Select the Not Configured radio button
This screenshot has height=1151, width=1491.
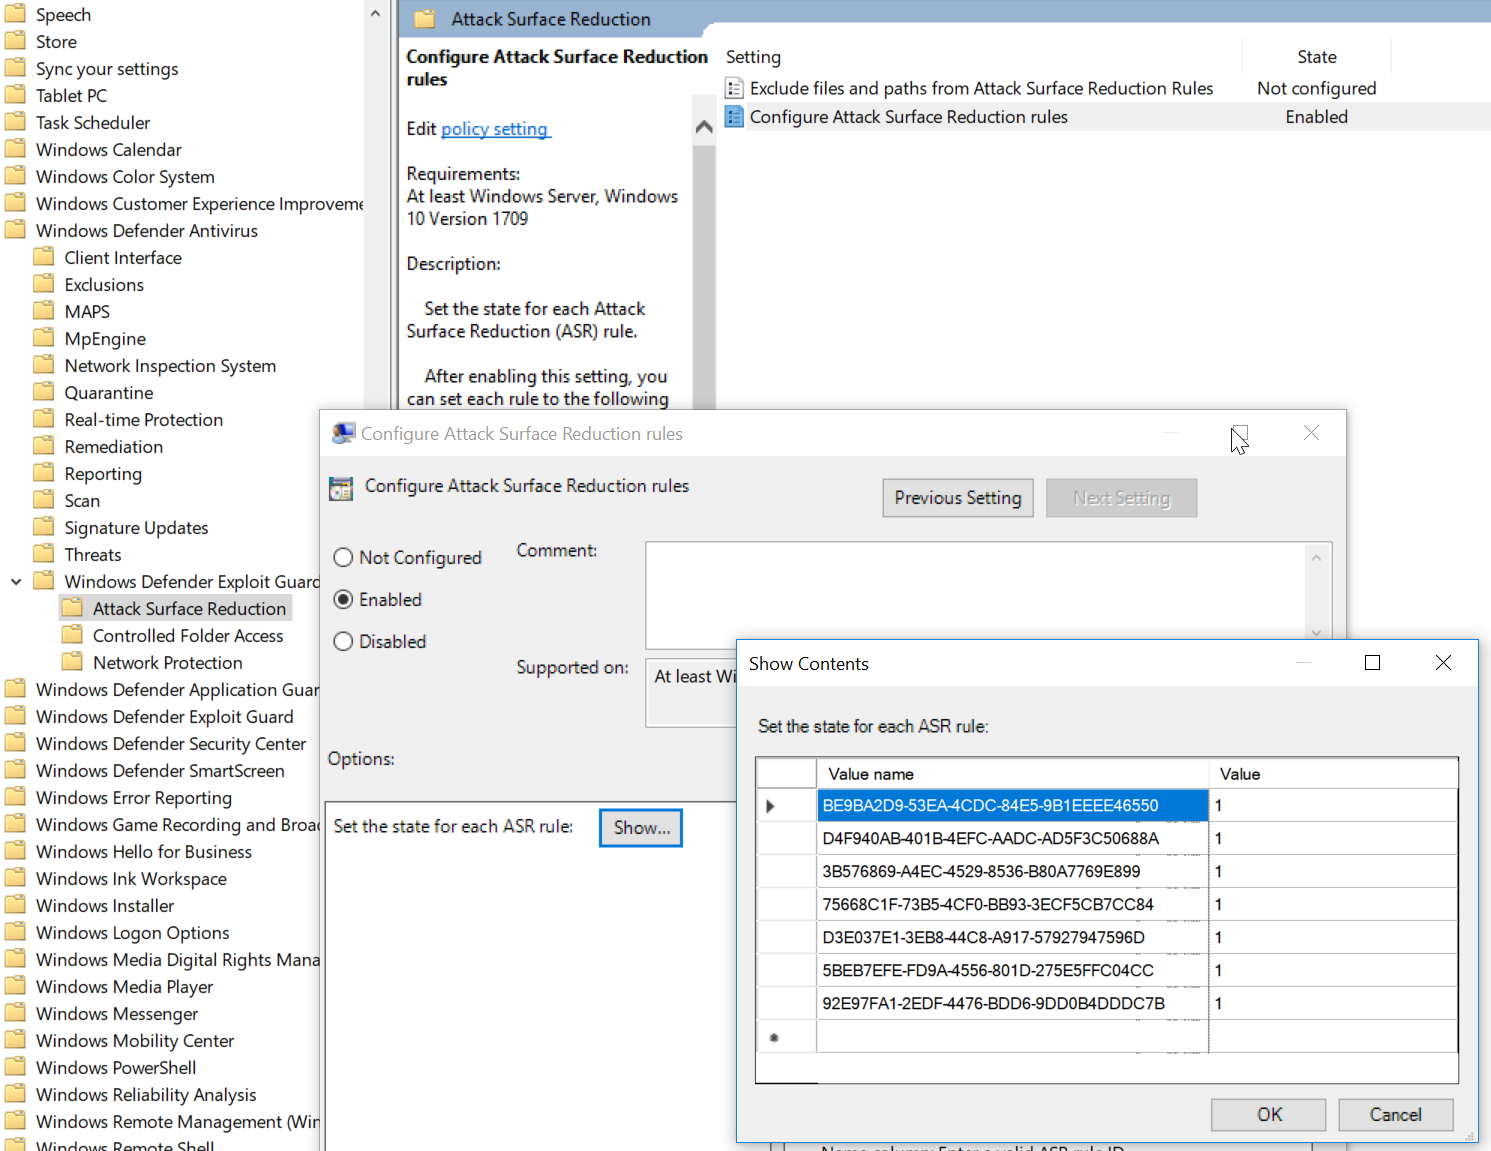pos(343,558)
